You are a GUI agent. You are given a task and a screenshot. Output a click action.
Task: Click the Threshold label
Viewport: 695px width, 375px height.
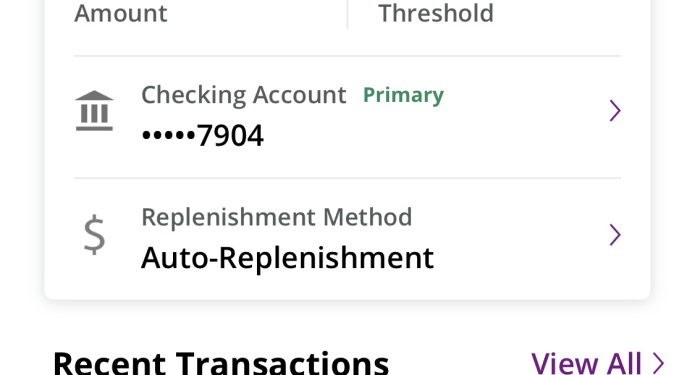(436, 13)
